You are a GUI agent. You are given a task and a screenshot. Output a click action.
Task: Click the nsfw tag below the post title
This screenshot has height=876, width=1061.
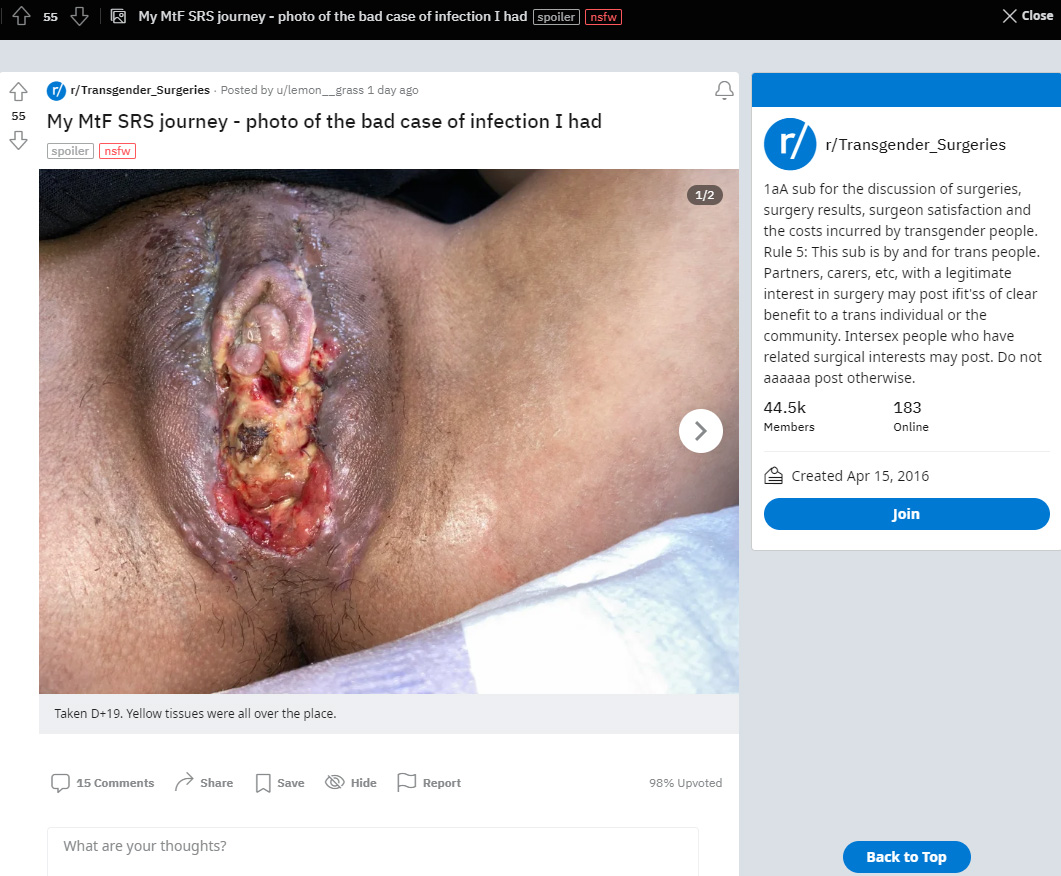point(117,151)
